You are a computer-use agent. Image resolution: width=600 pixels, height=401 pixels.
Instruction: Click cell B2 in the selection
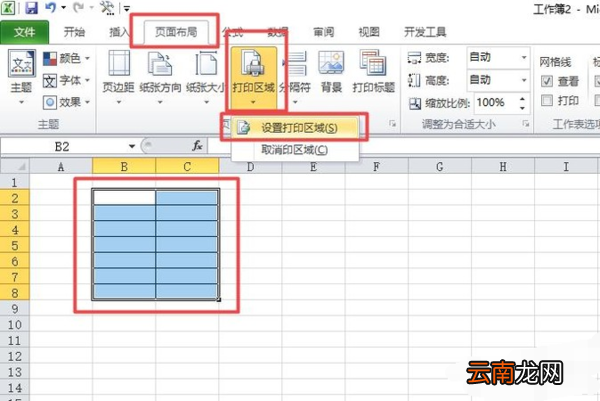124,198
